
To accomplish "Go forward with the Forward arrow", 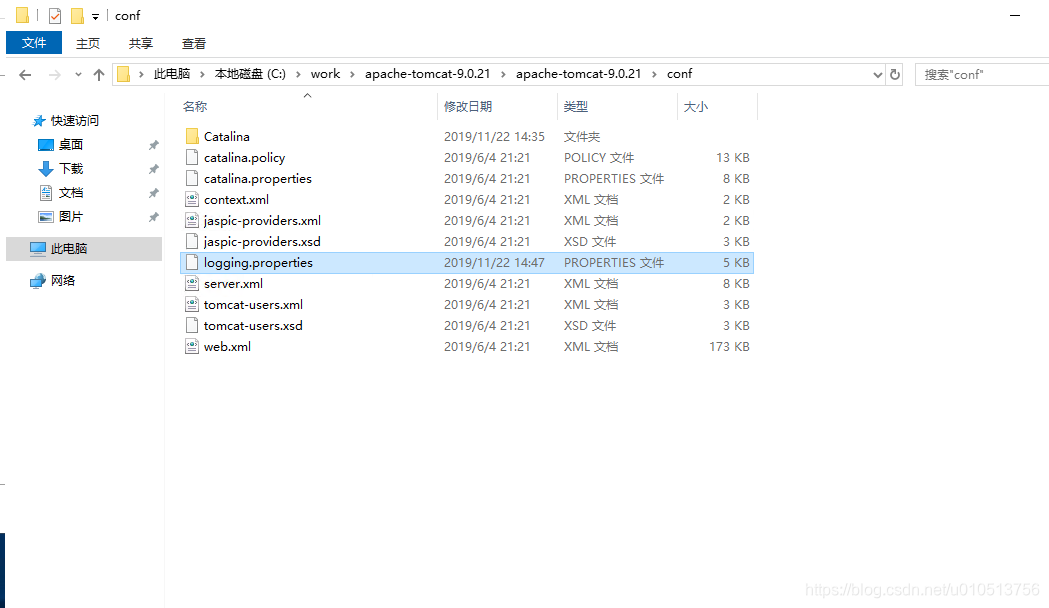I will 55,74.
